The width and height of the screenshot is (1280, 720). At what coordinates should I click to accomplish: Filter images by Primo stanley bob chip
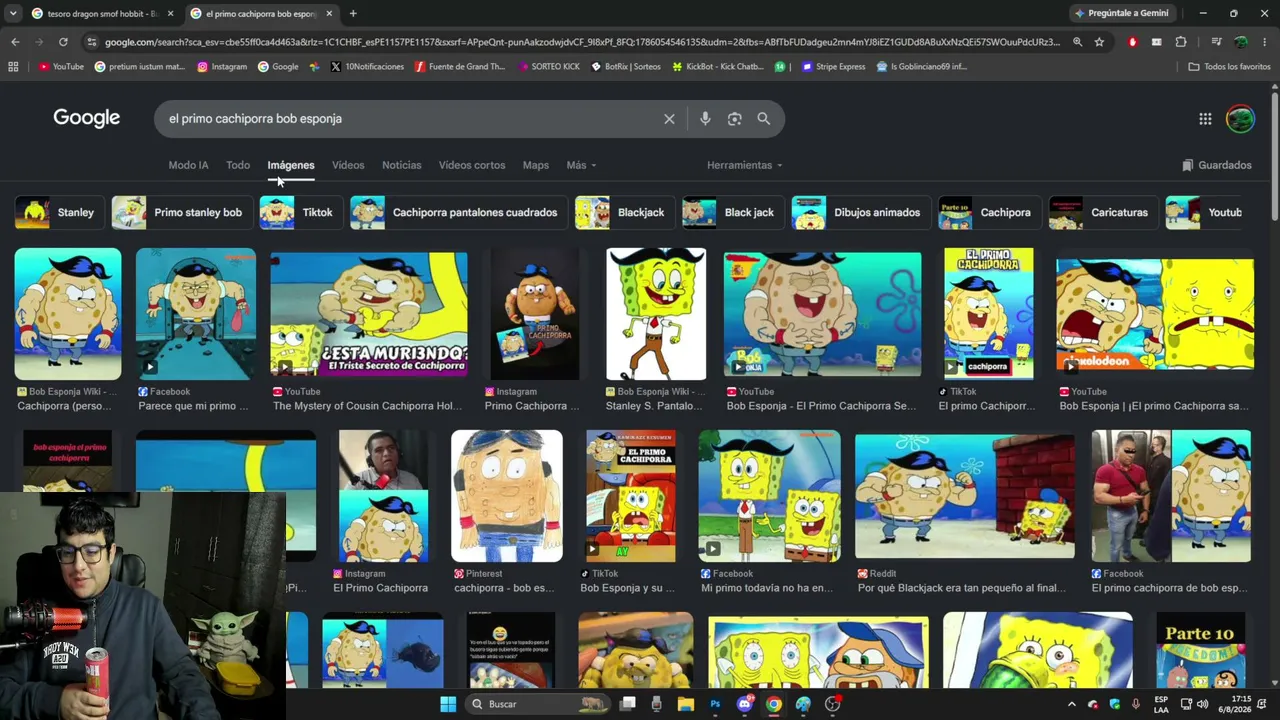(181, 213)
